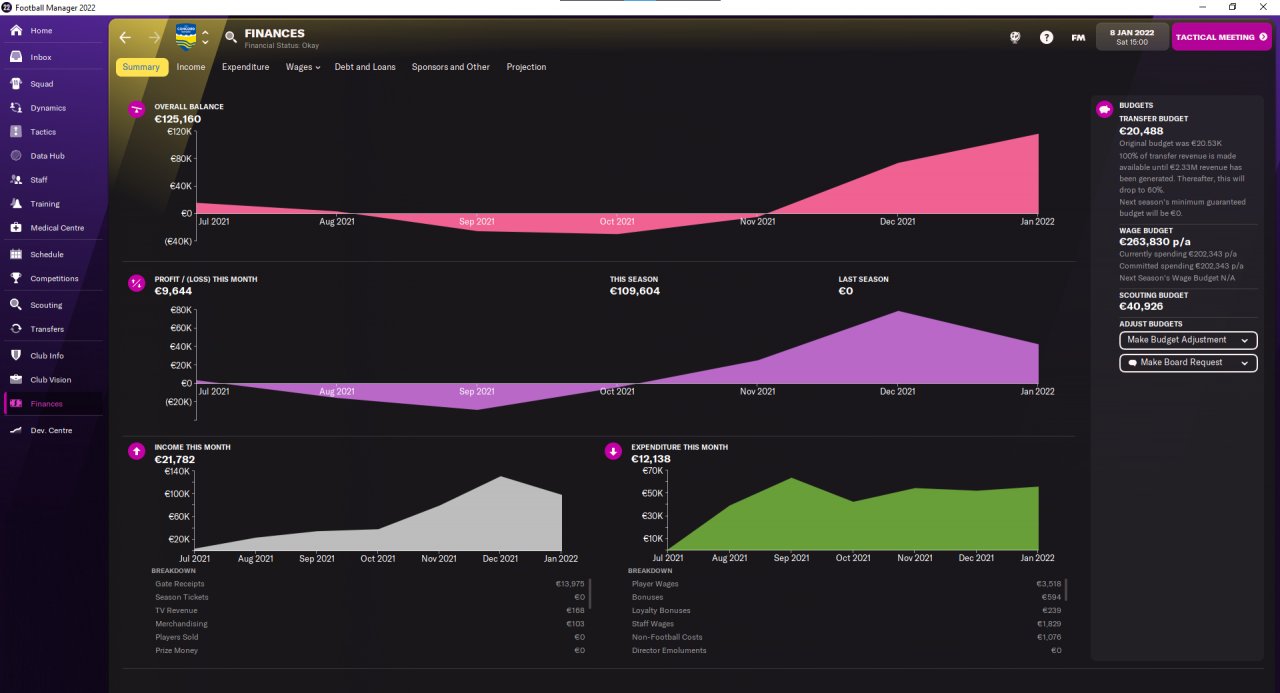1280x693 pixels.
Task: Click the club switcher up-down arrows
Action: coord(205,37)
